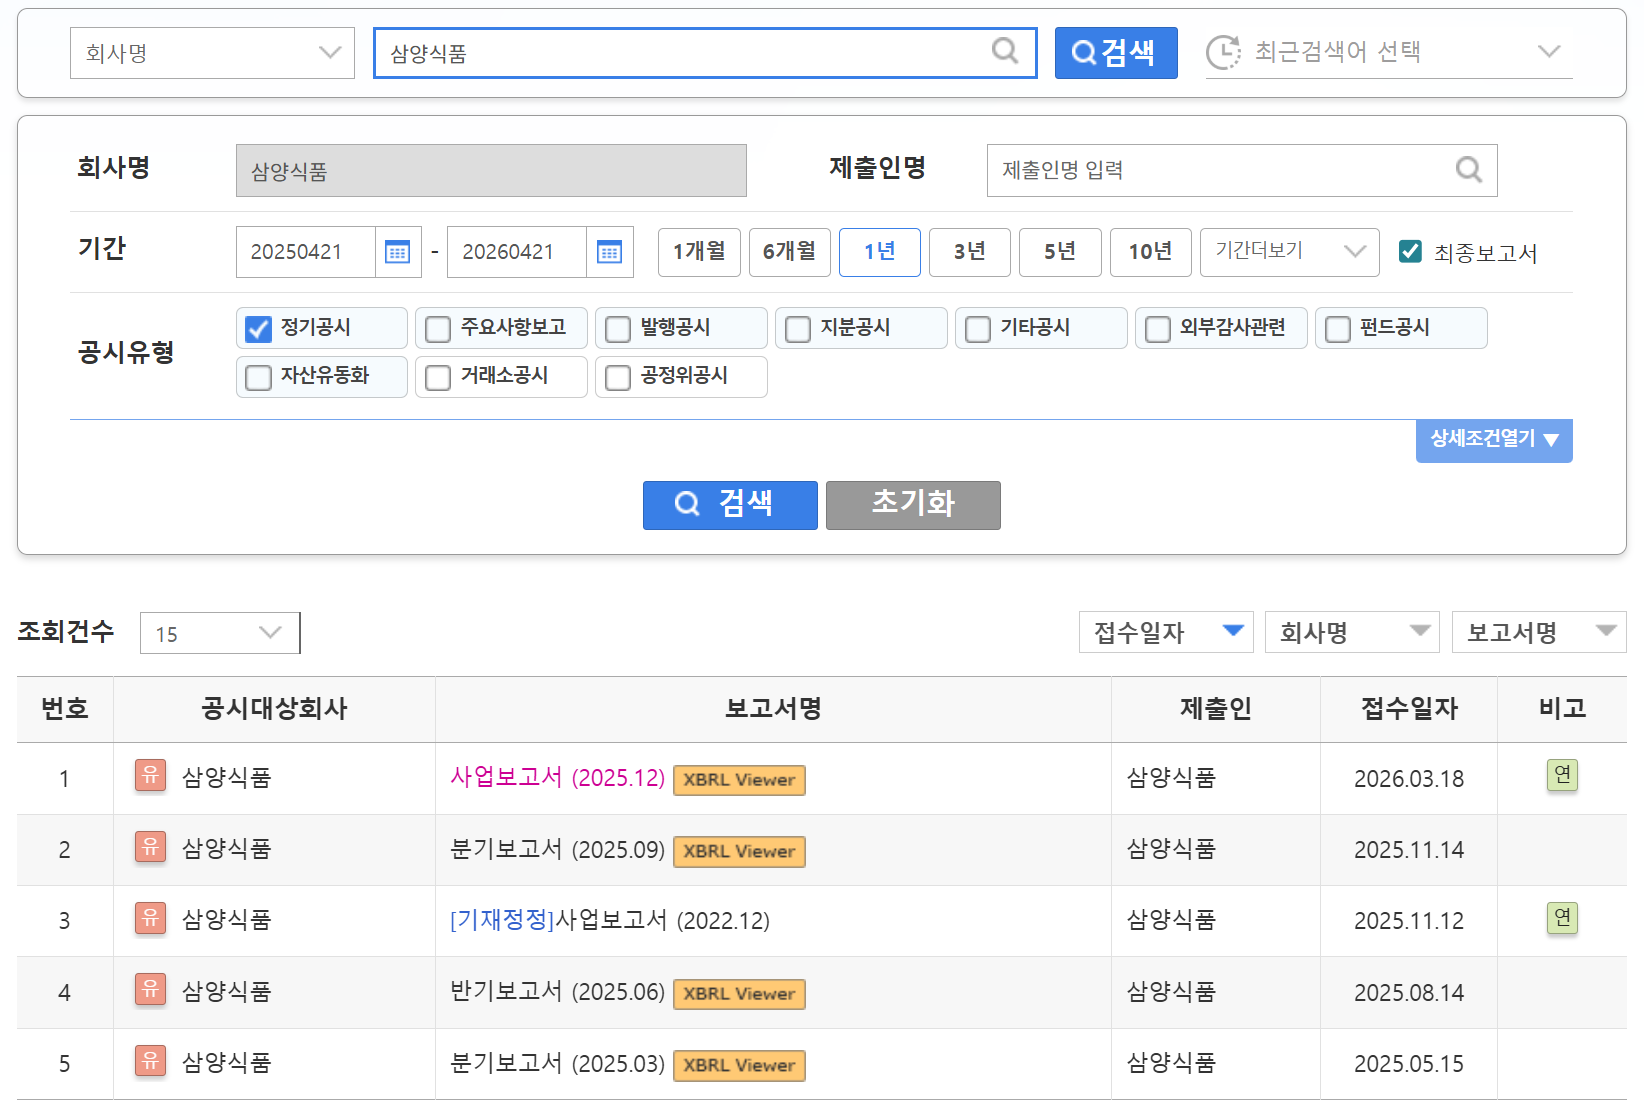Viewport: 1644px width, 1112px height.
Task: Open 반기보고서 (2025.06) report link
Action: pos(557,992)
